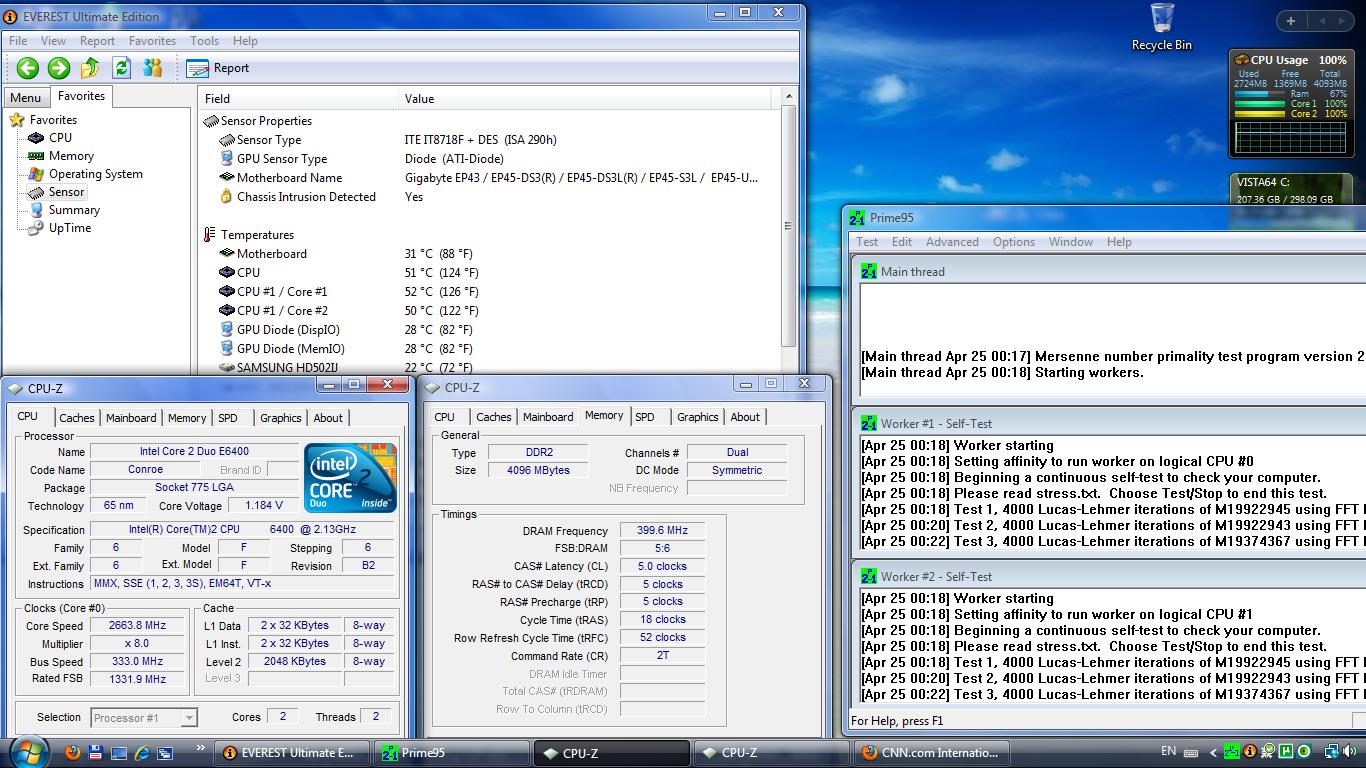
Task: Switch to the Menu tab in EVEREST
Action: (26, 98)
